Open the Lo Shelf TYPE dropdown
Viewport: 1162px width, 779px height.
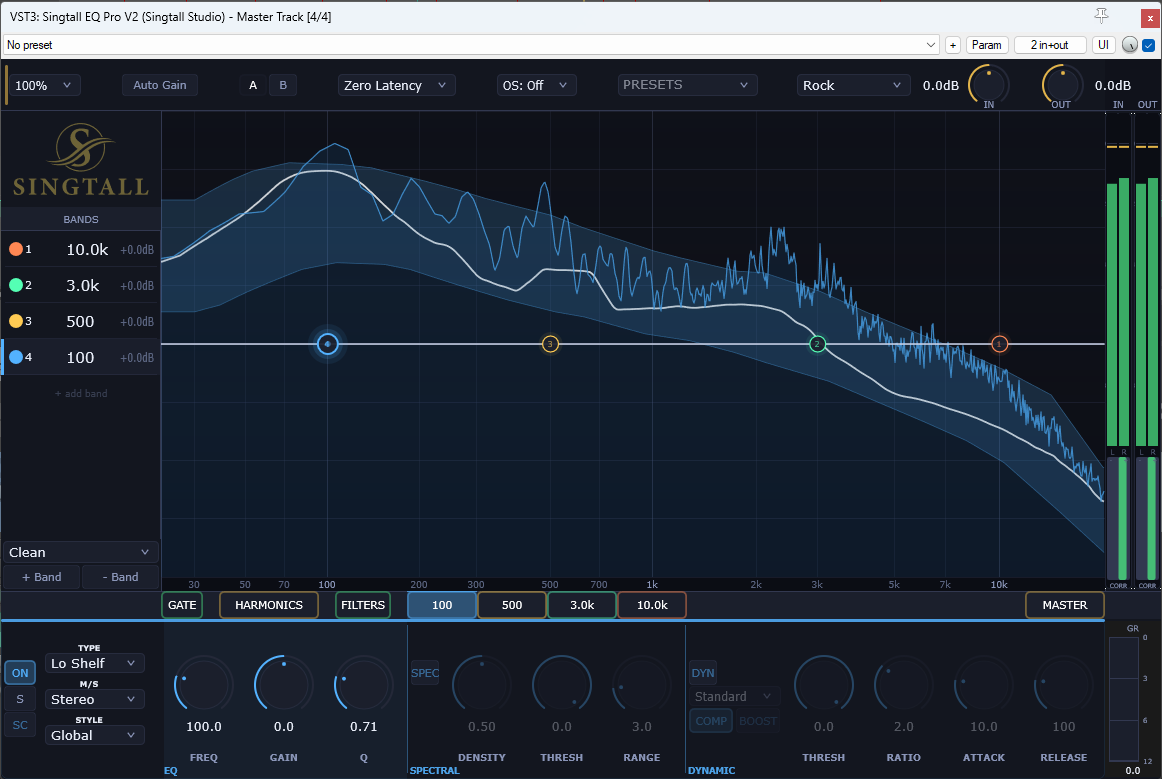95,663
